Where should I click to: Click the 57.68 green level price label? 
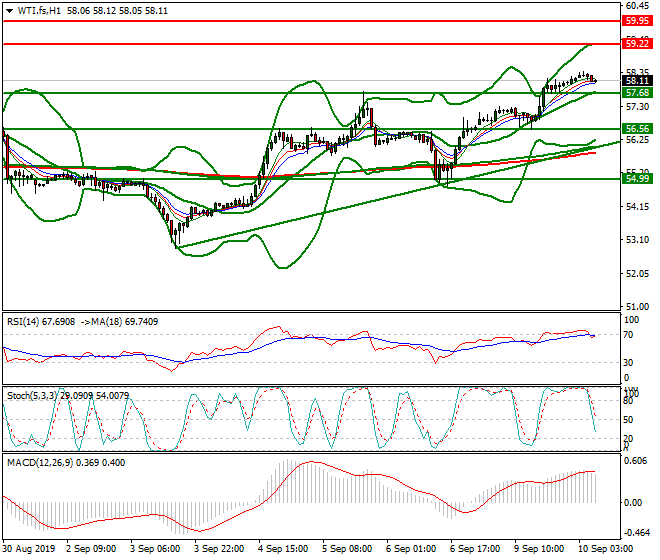(x=637, y=93)
